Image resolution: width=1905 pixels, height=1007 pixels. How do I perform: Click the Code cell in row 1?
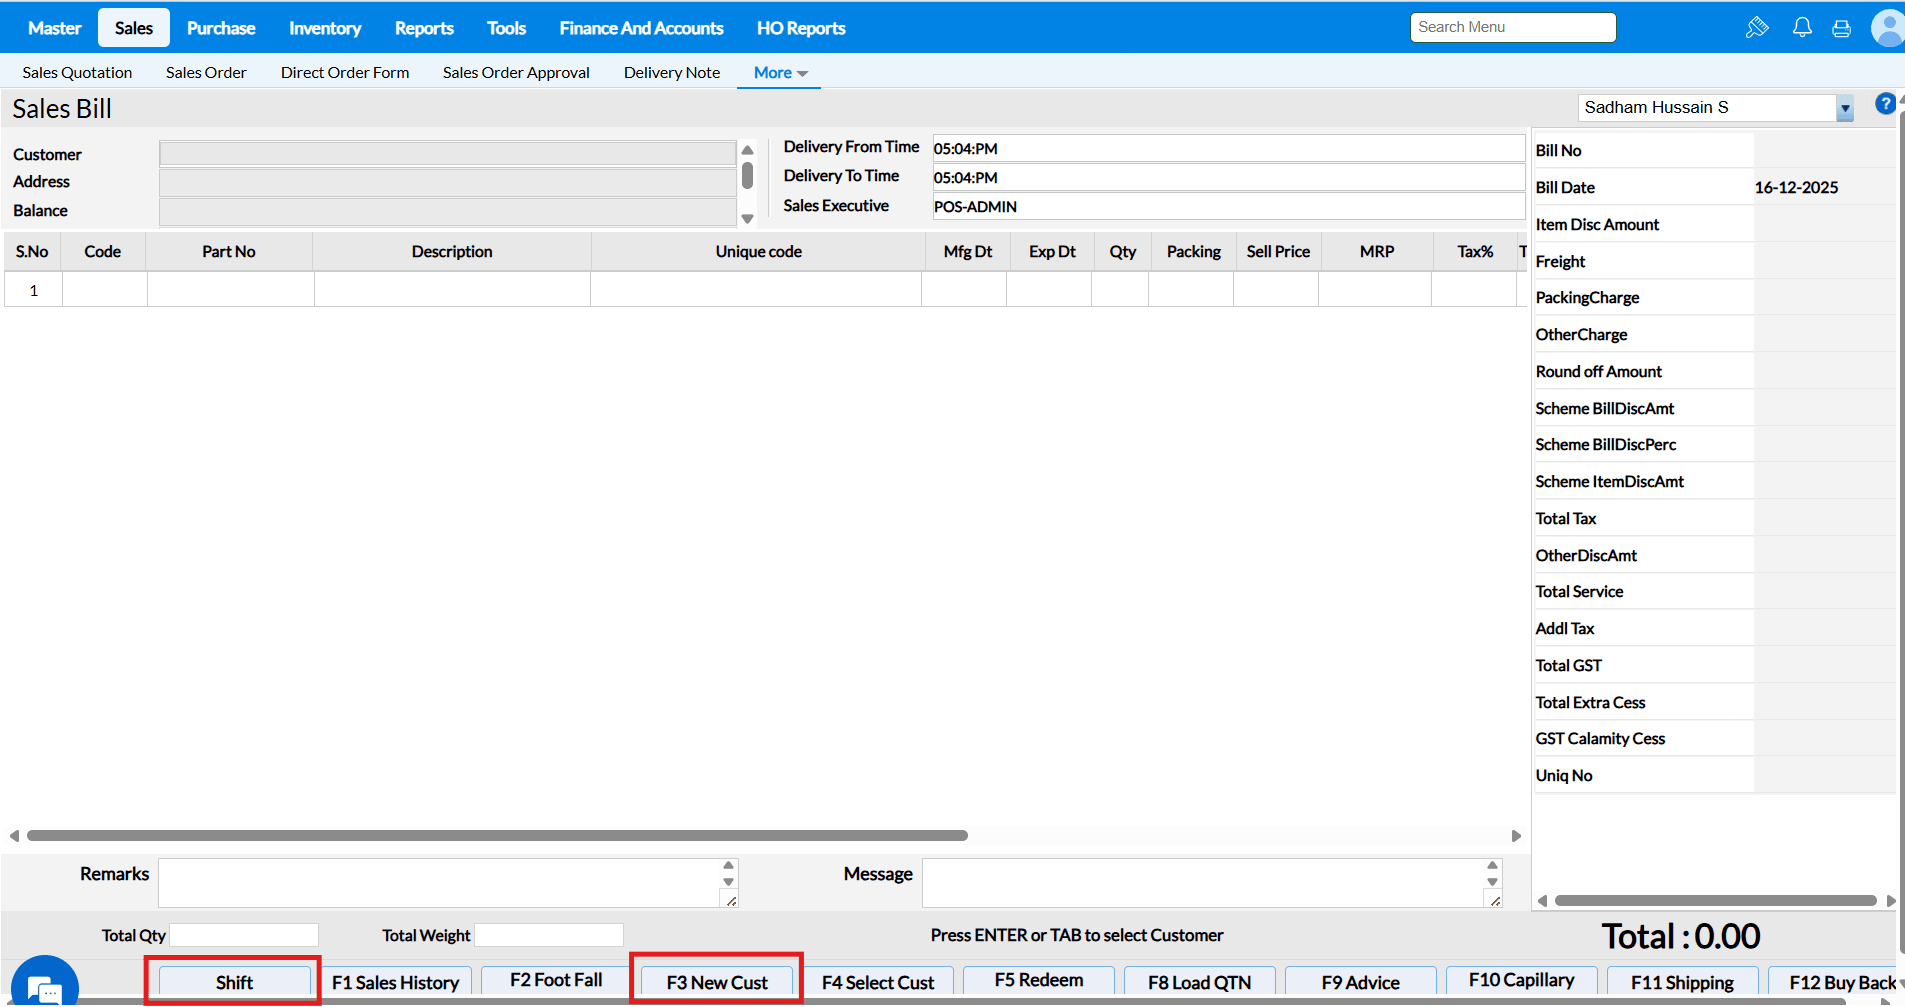click(x=105, y=290)
